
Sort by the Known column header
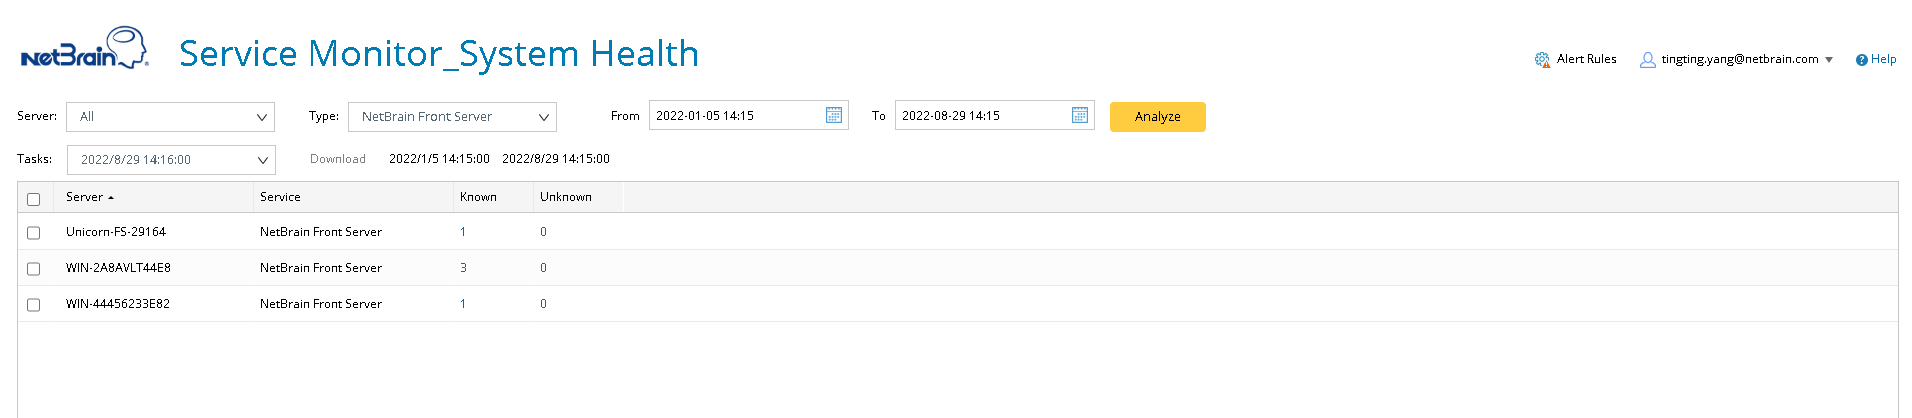coord(478,197)
